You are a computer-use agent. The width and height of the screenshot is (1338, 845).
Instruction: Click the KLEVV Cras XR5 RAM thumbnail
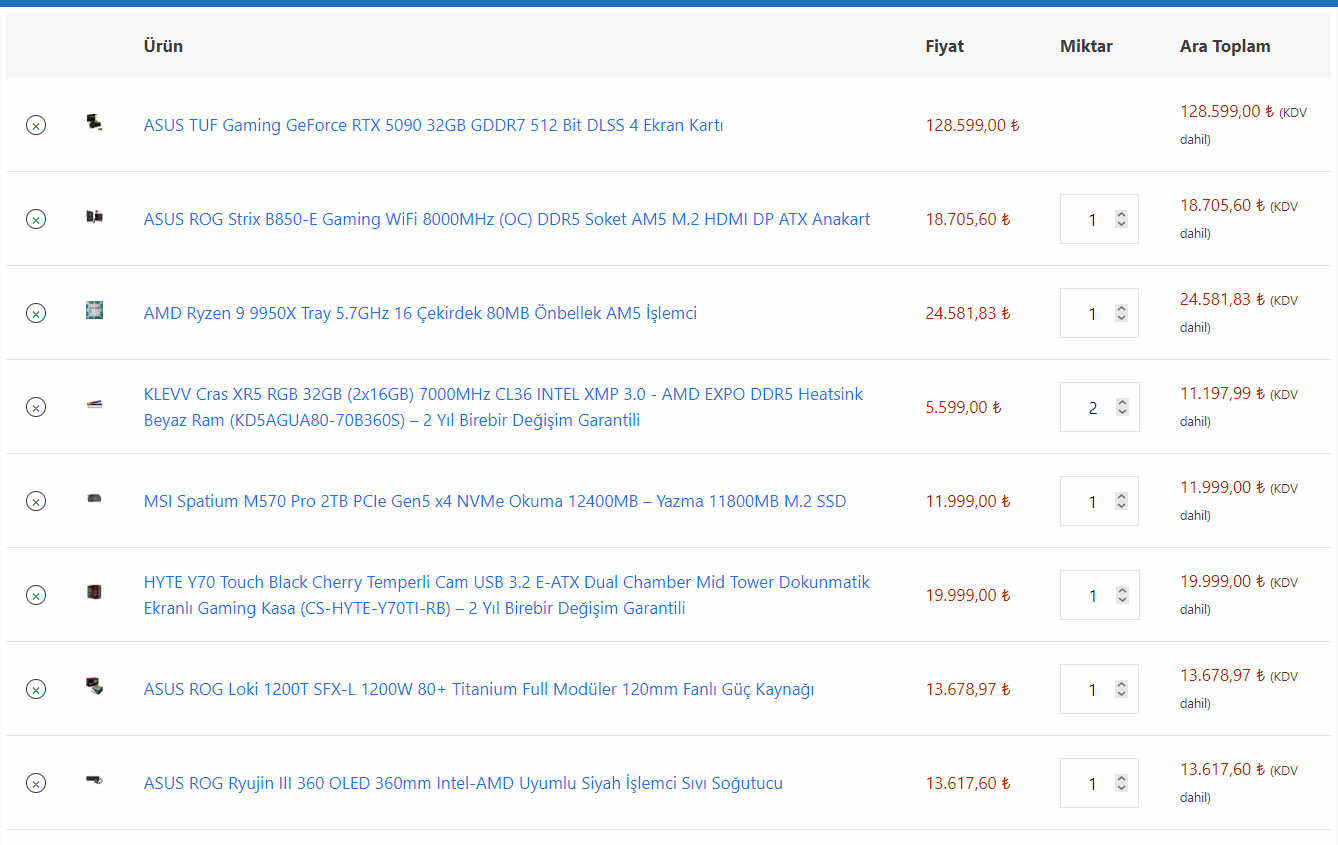[95, 405]
